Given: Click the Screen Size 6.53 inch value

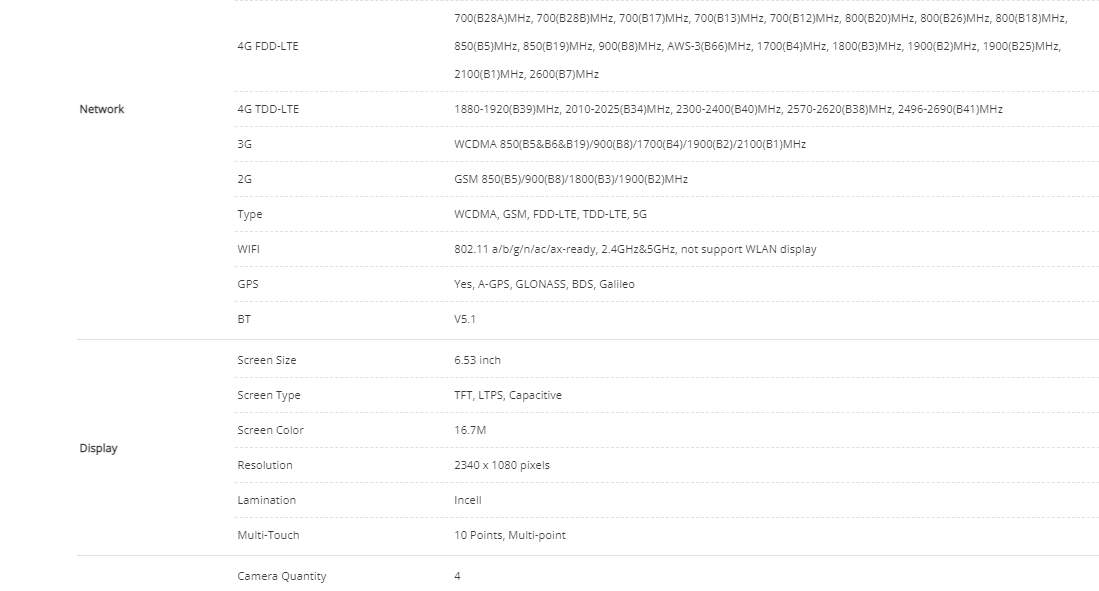Looking at the screenshot, I should pyautogui.click(x=477, y=360).
